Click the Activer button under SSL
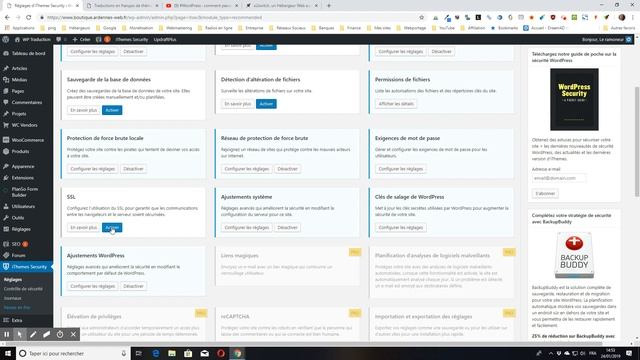The height and width of the screenshot is (360, 640). click(112, 227)
